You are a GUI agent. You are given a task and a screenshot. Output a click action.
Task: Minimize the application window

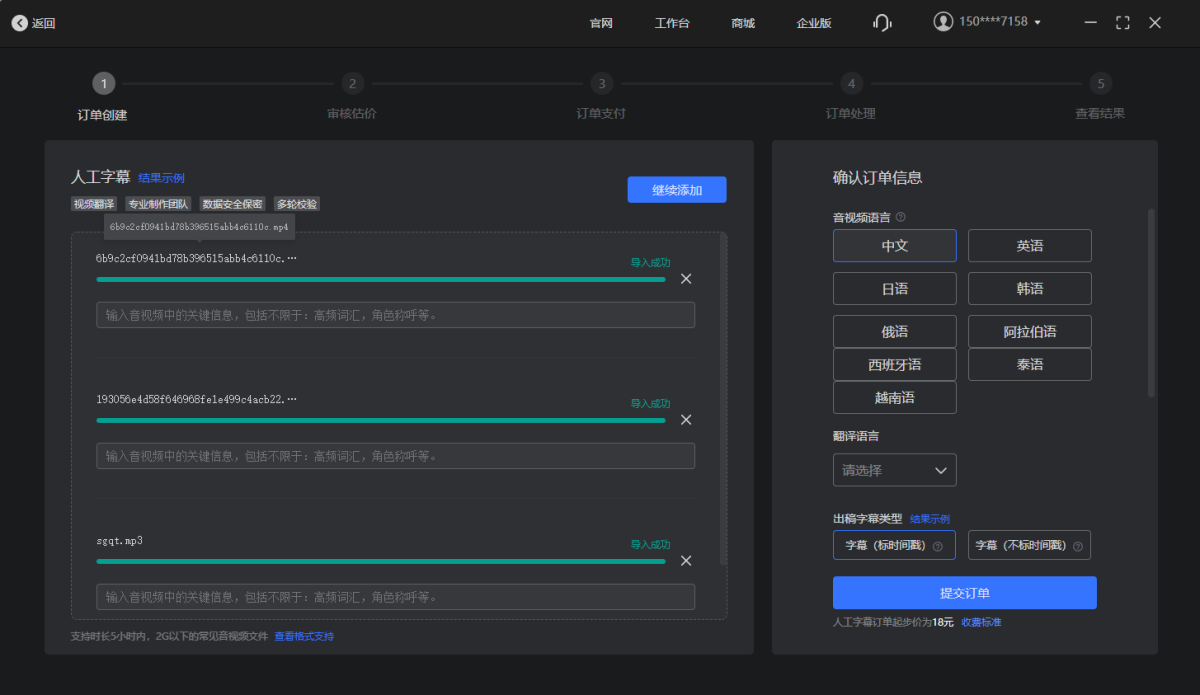point(1091,22)
